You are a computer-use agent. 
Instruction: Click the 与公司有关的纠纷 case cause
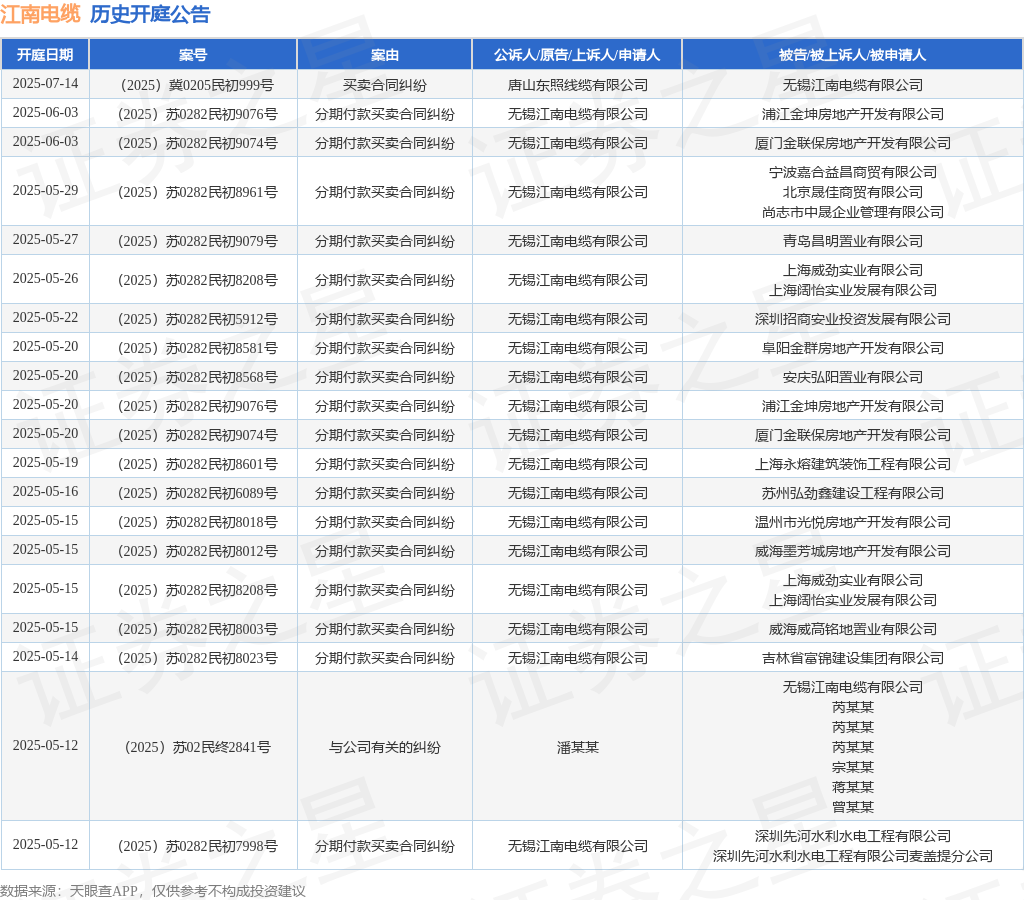(385, 747)
